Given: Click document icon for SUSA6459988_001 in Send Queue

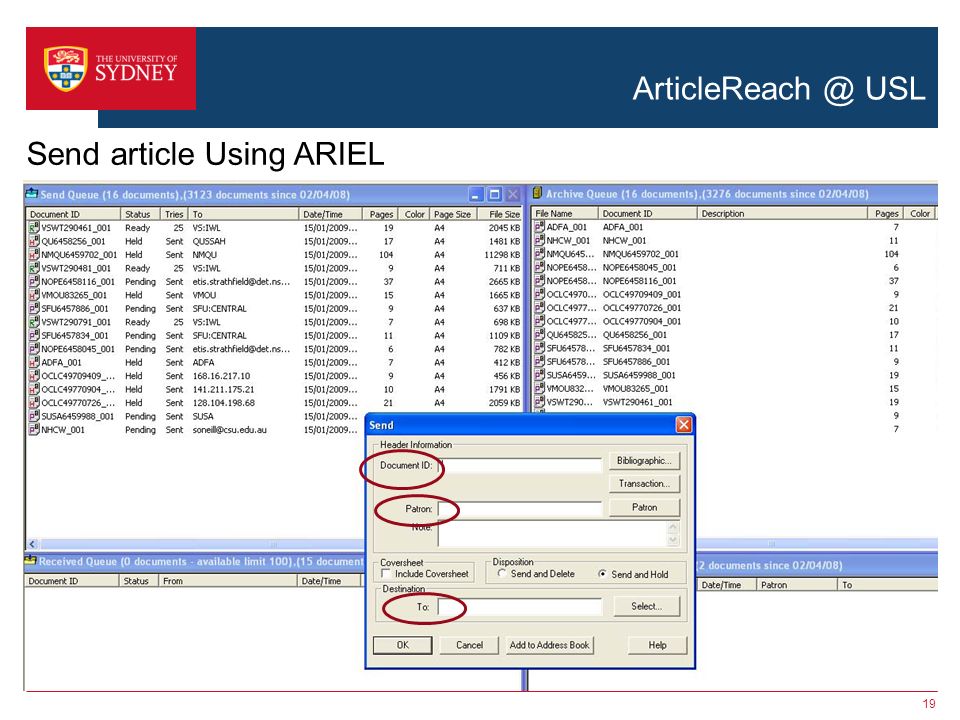Looking at the screenshot, I should coord(34,416).
